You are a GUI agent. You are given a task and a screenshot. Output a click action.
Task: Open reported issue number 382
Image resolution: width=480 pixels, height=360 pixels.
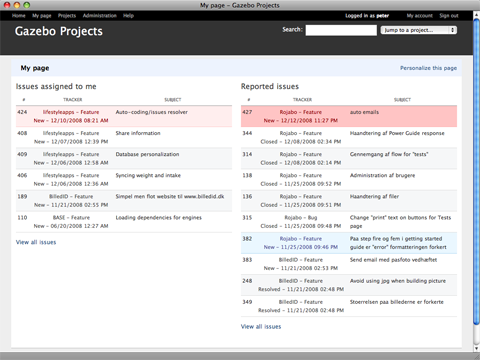(247, 238)
